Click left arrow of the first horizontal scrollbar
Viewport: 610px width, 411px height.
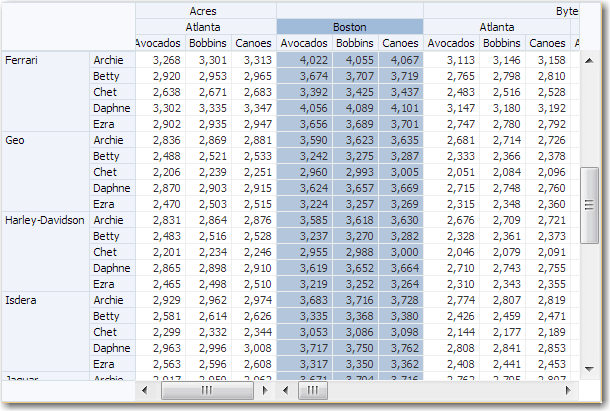point(145,390)
